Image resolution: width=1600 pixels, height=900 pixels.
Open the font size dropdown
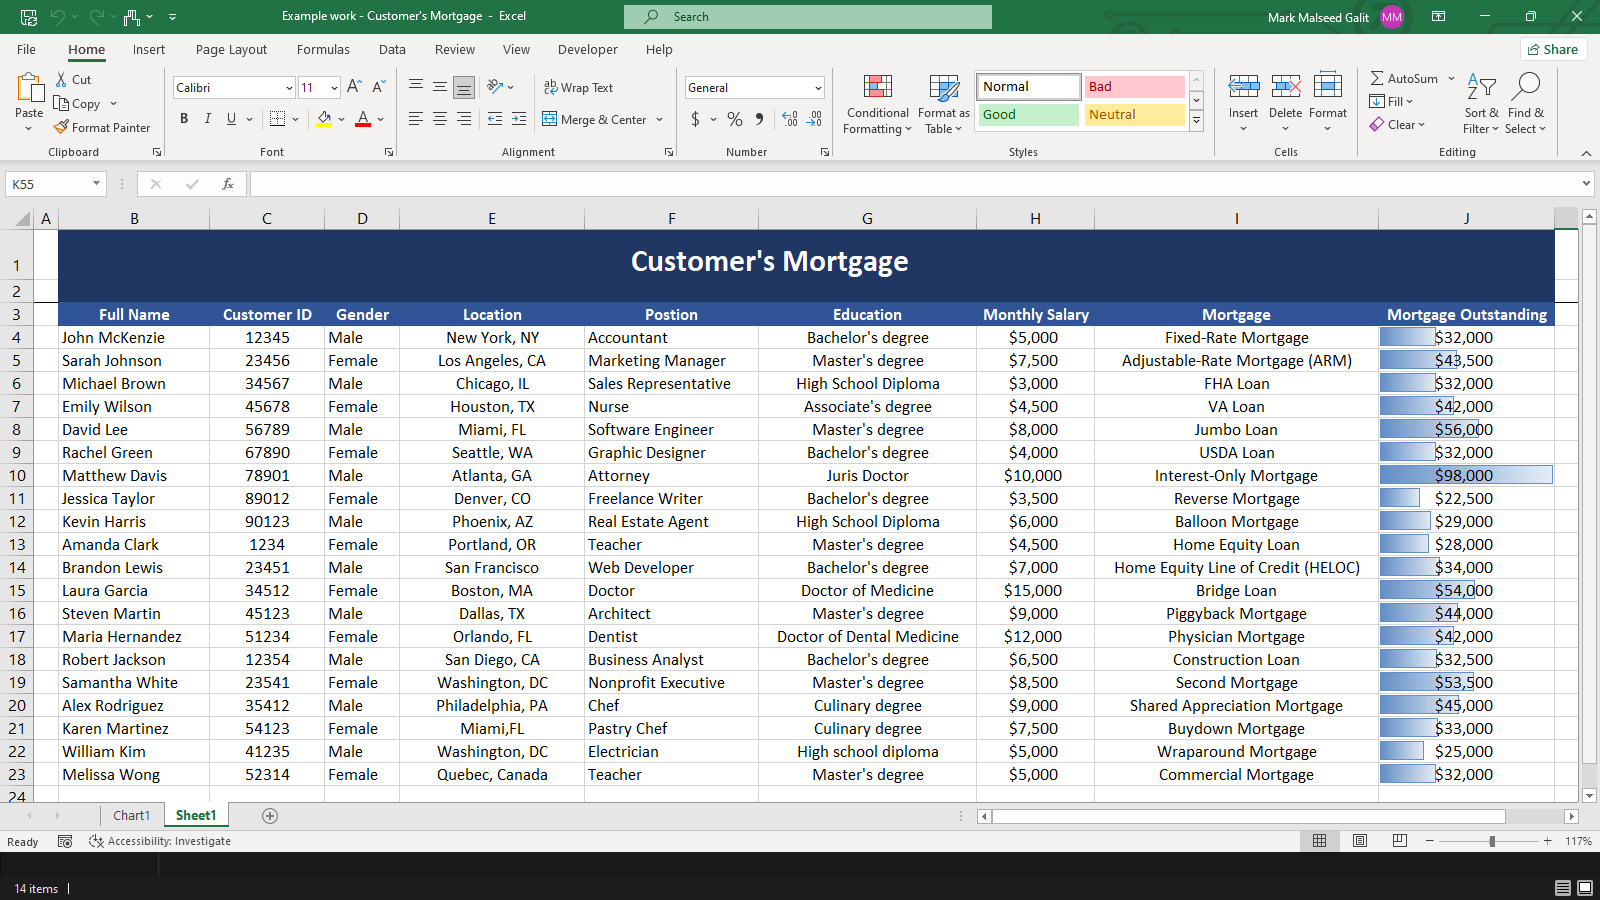click(334, 88)
